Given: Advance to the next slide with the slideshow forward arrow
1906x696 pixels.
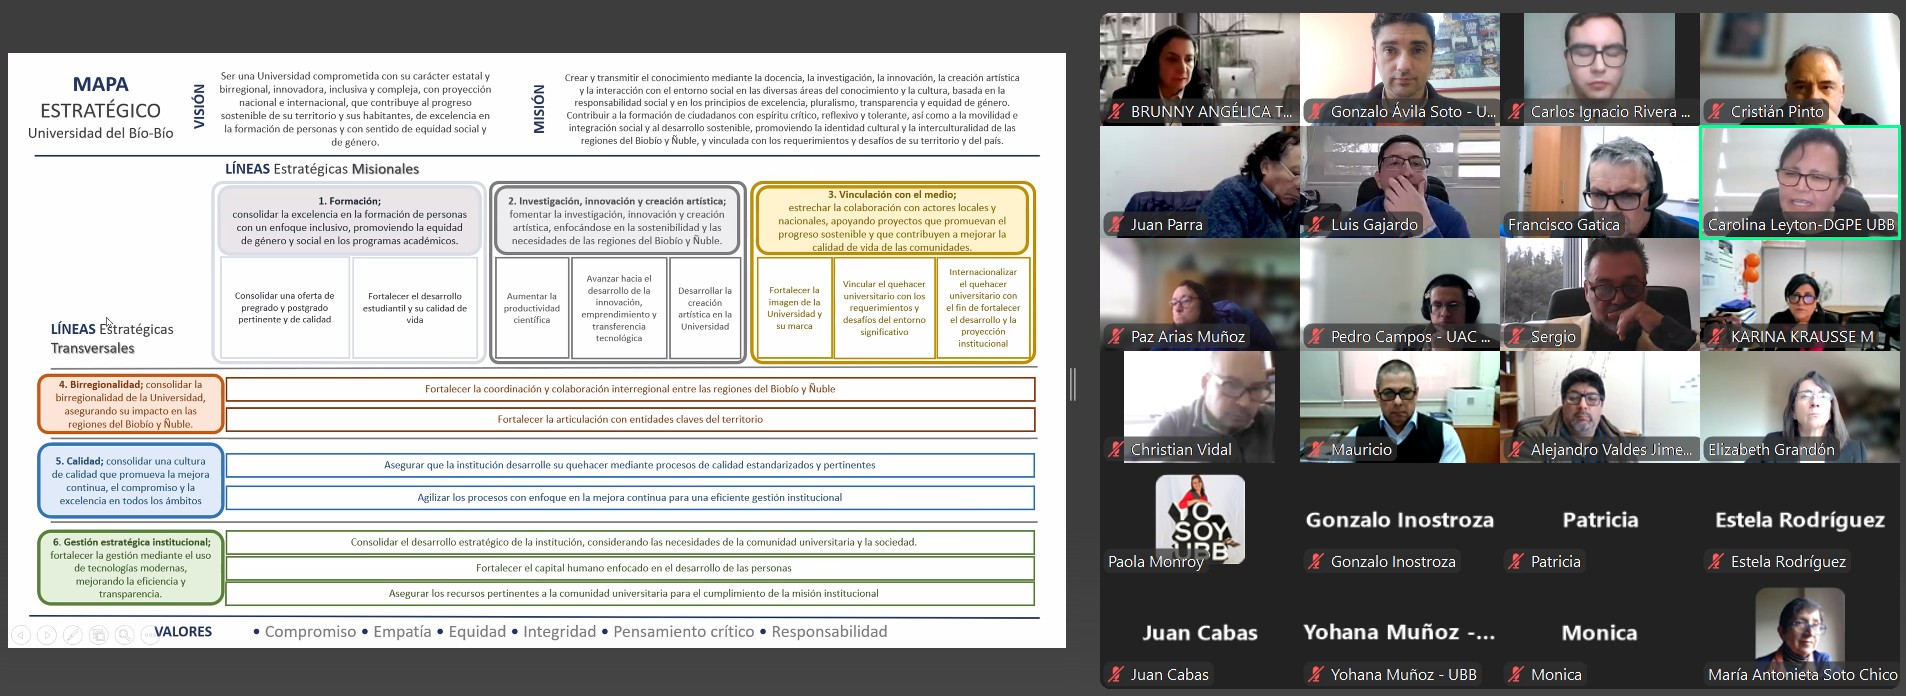Looking at the screenshot, I should tap(46, 635).
